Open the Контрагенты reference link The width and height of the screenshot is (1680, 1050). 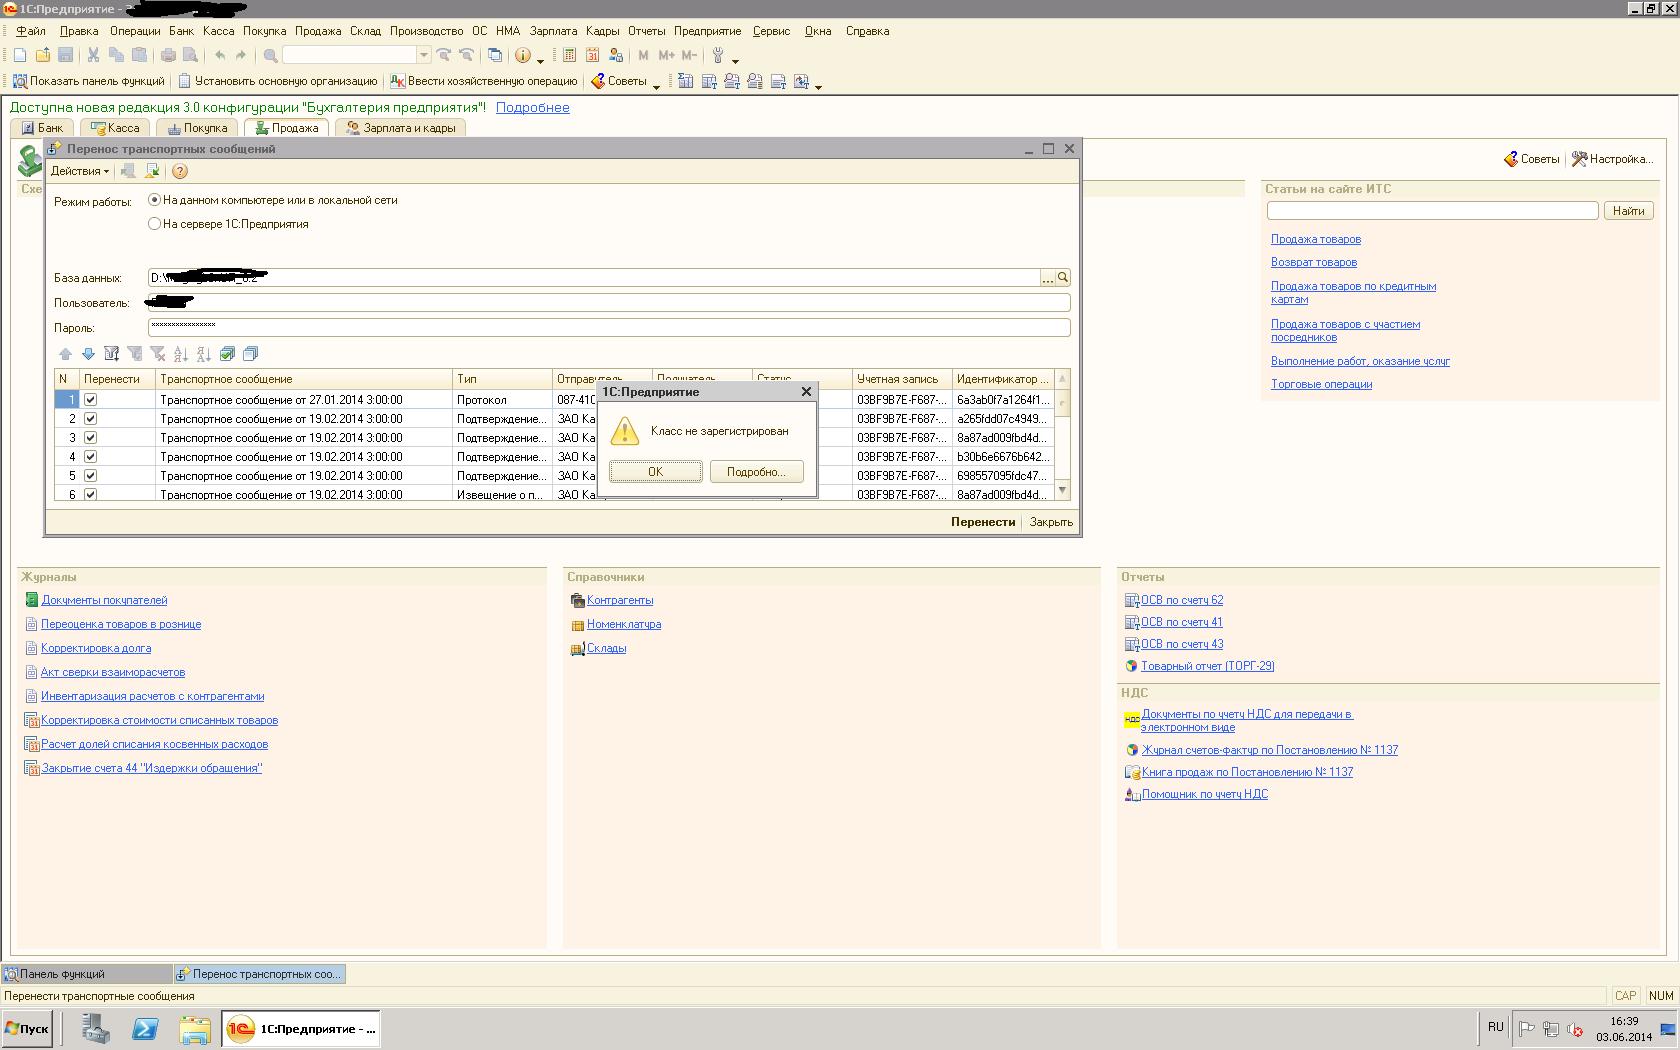click(620, 600)
